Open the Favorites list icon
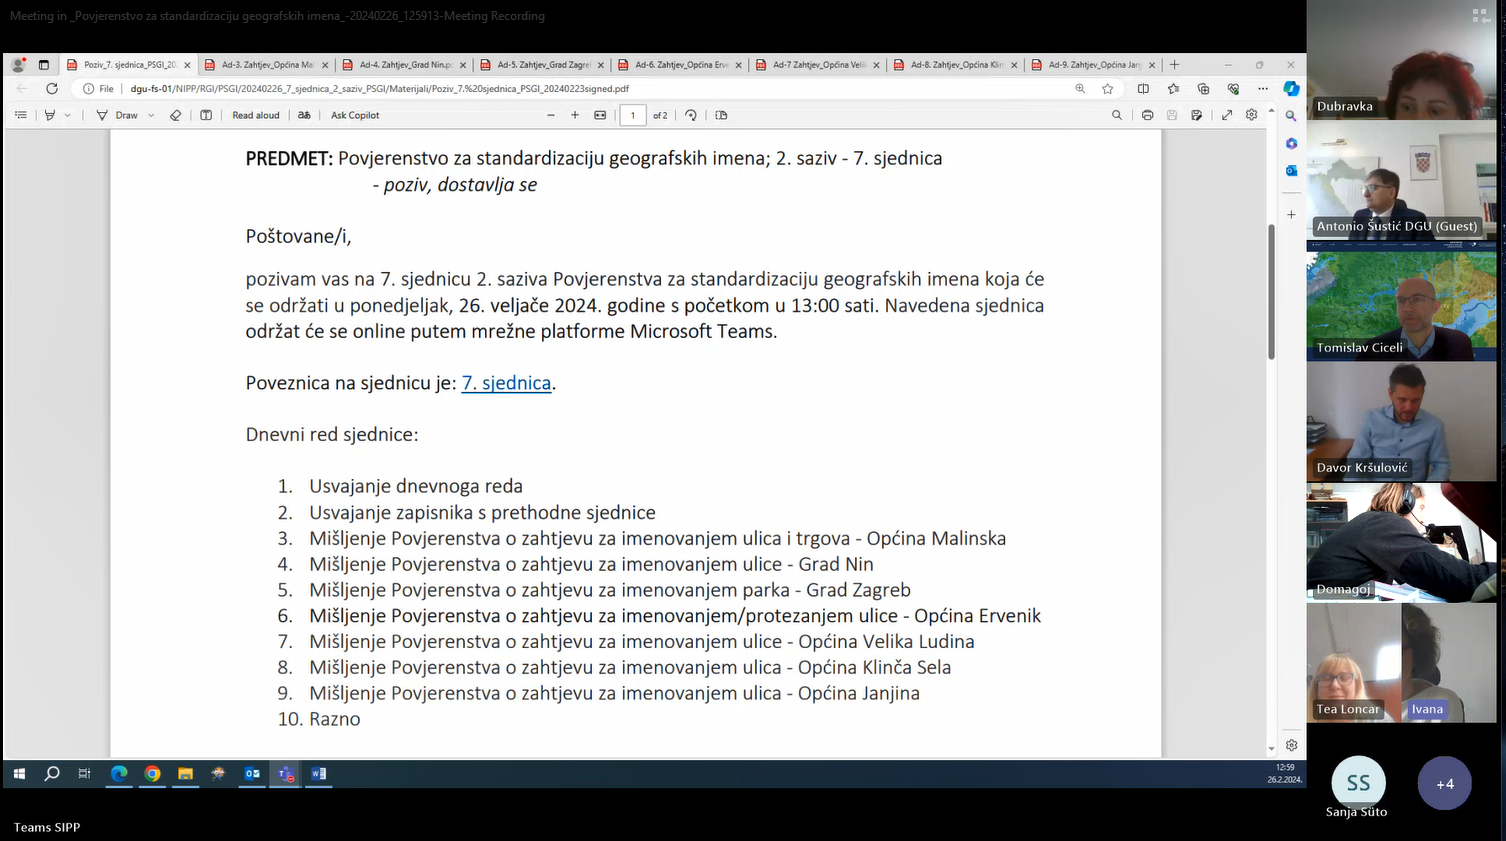The height and width of the screenshot is (841, 1506). point(1173,89)
